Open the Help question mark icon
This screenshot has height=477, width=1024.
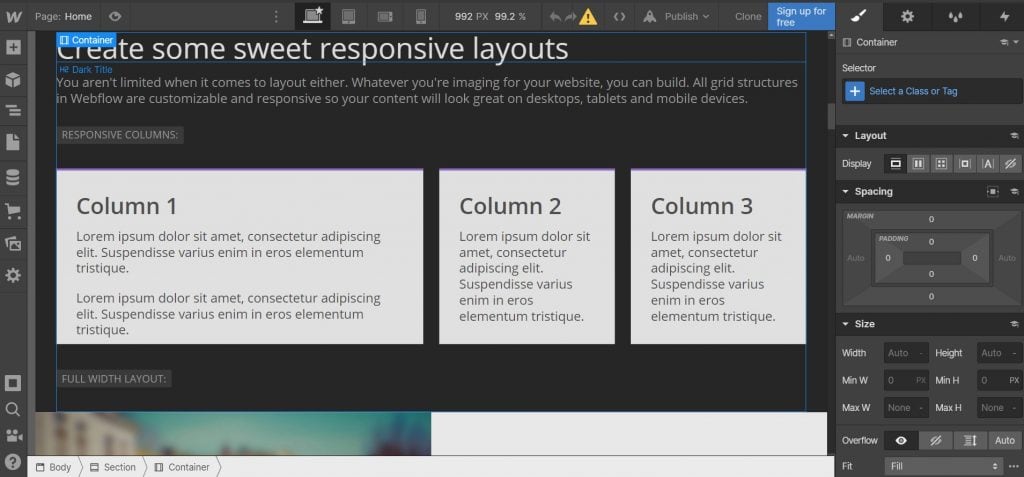click(13, 462)
